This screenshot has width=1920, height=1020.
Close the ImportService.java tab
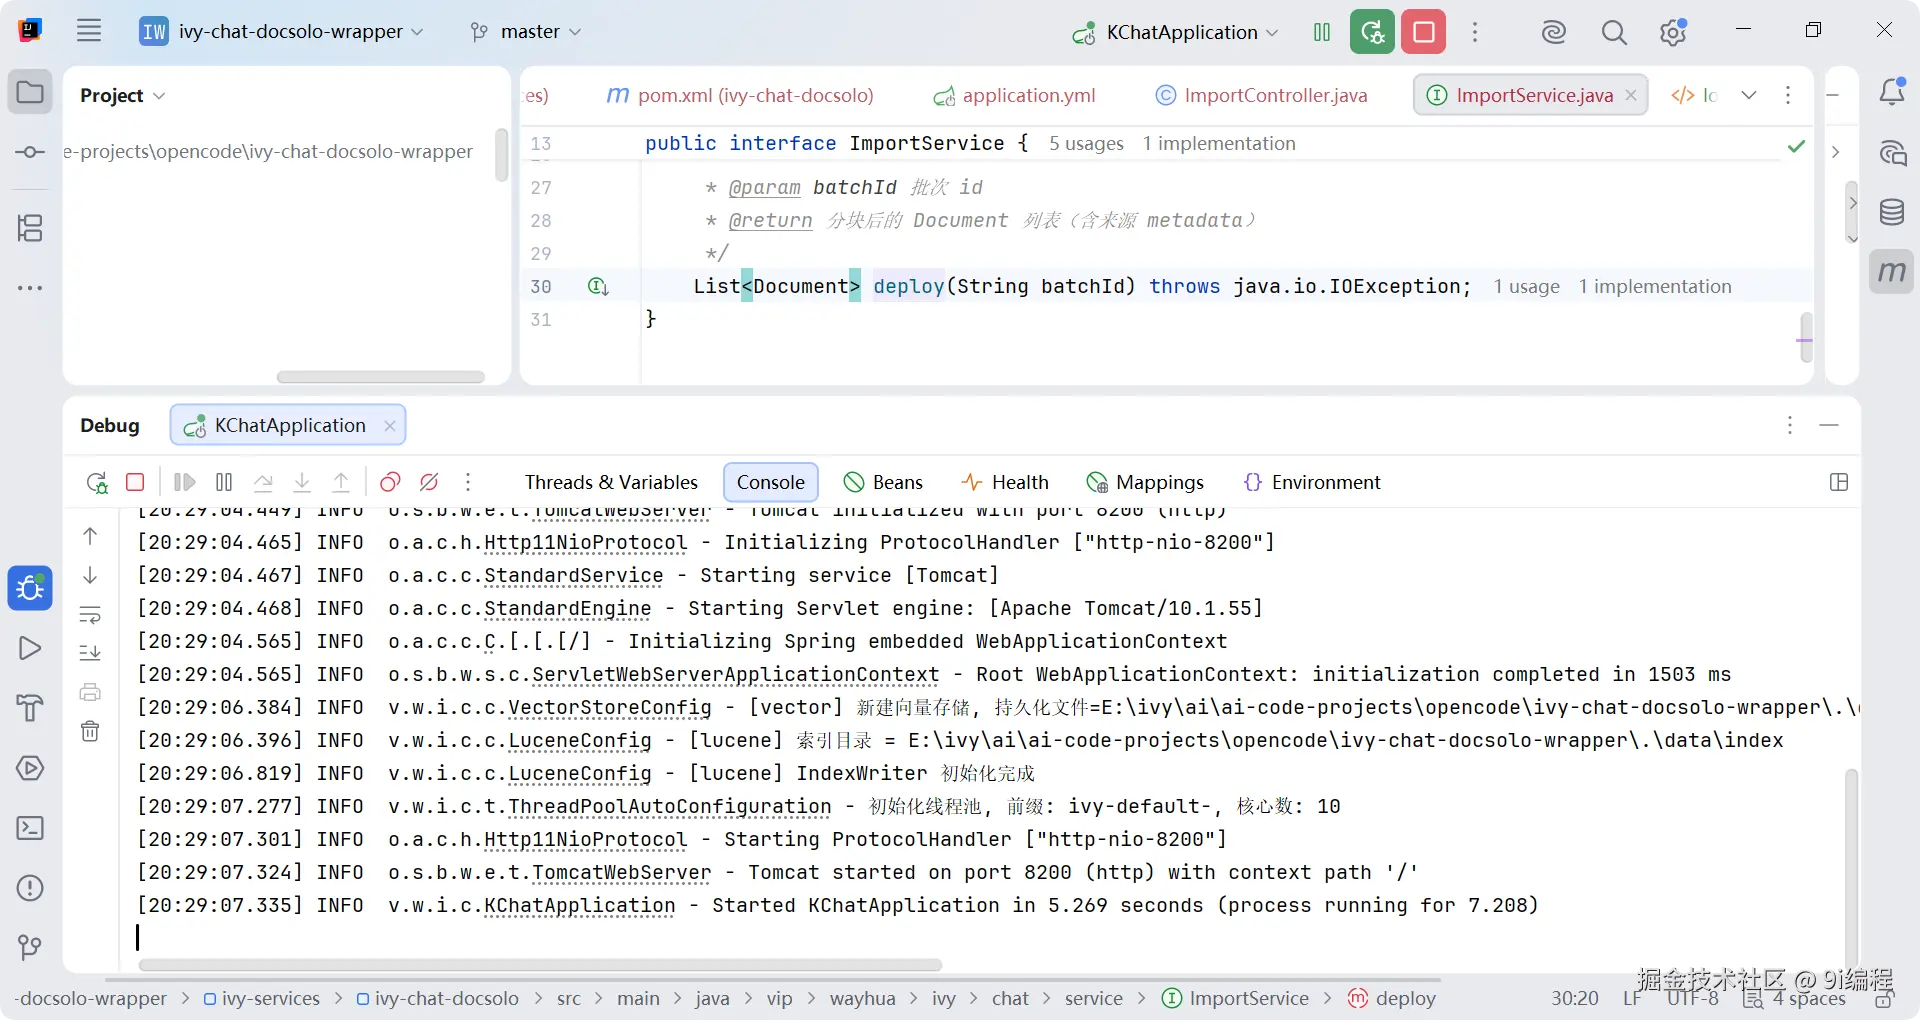tap(1631, 95)
